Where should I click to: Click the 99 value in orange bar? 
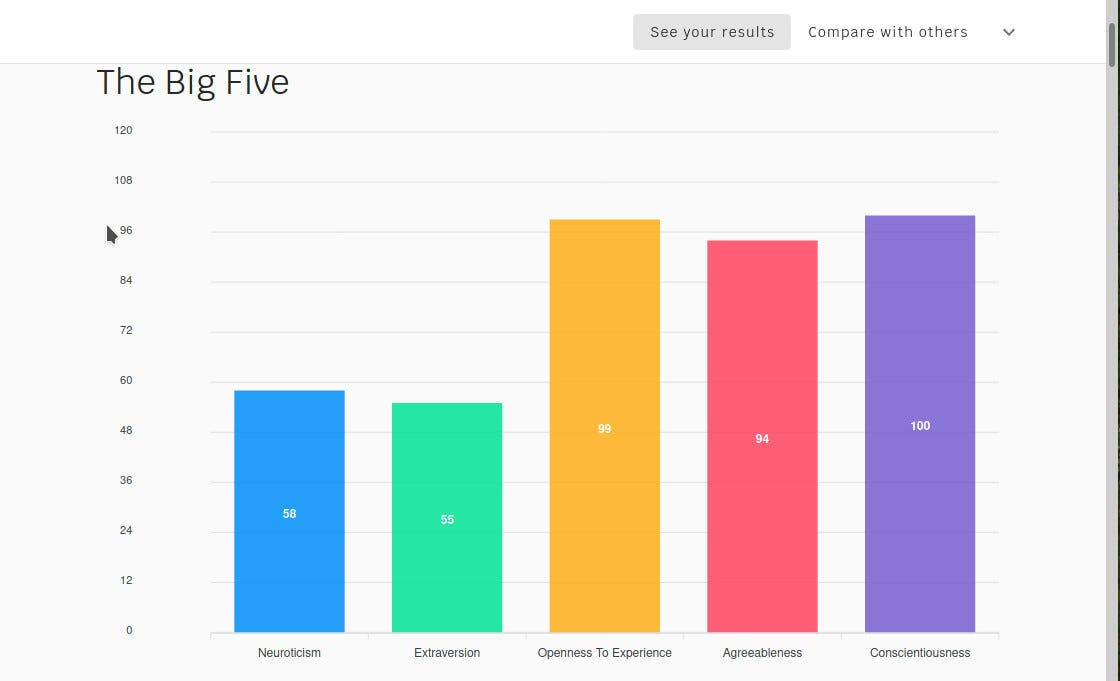tap(604, 429)
